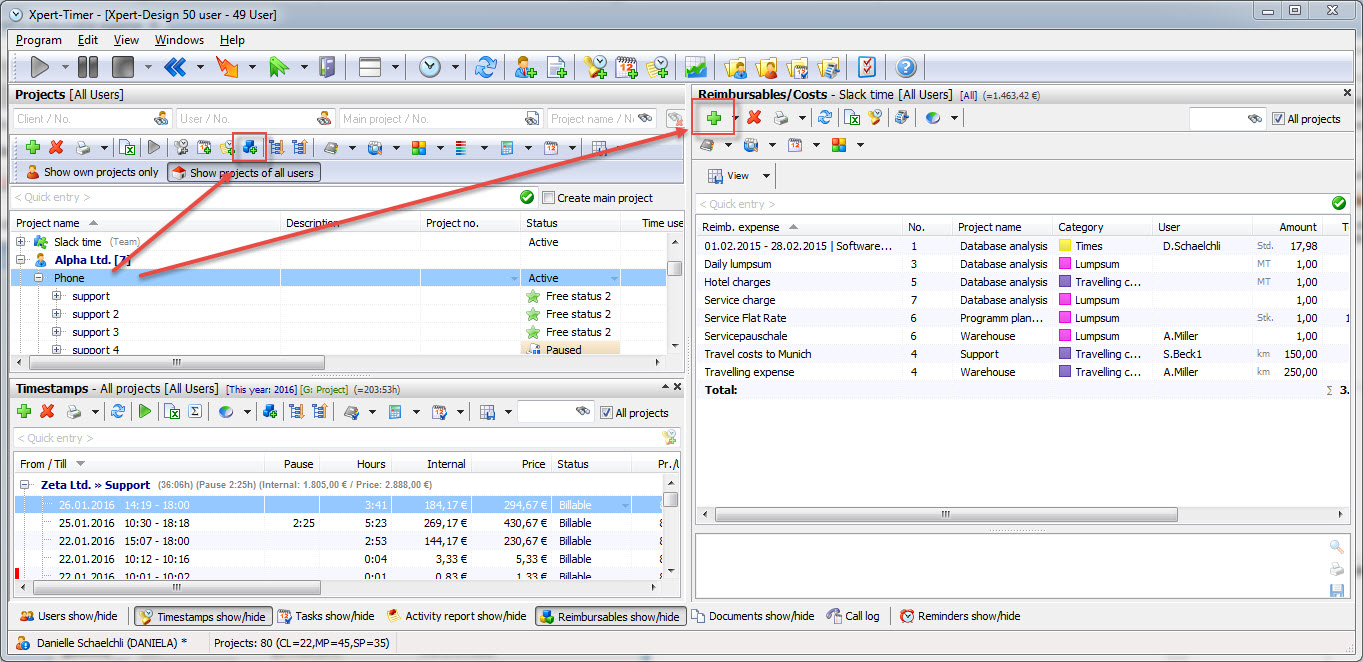Click the green plus in Reimbursables toolbar
The height and width of the screenshot is (662, 1363).
coord(714,118)
